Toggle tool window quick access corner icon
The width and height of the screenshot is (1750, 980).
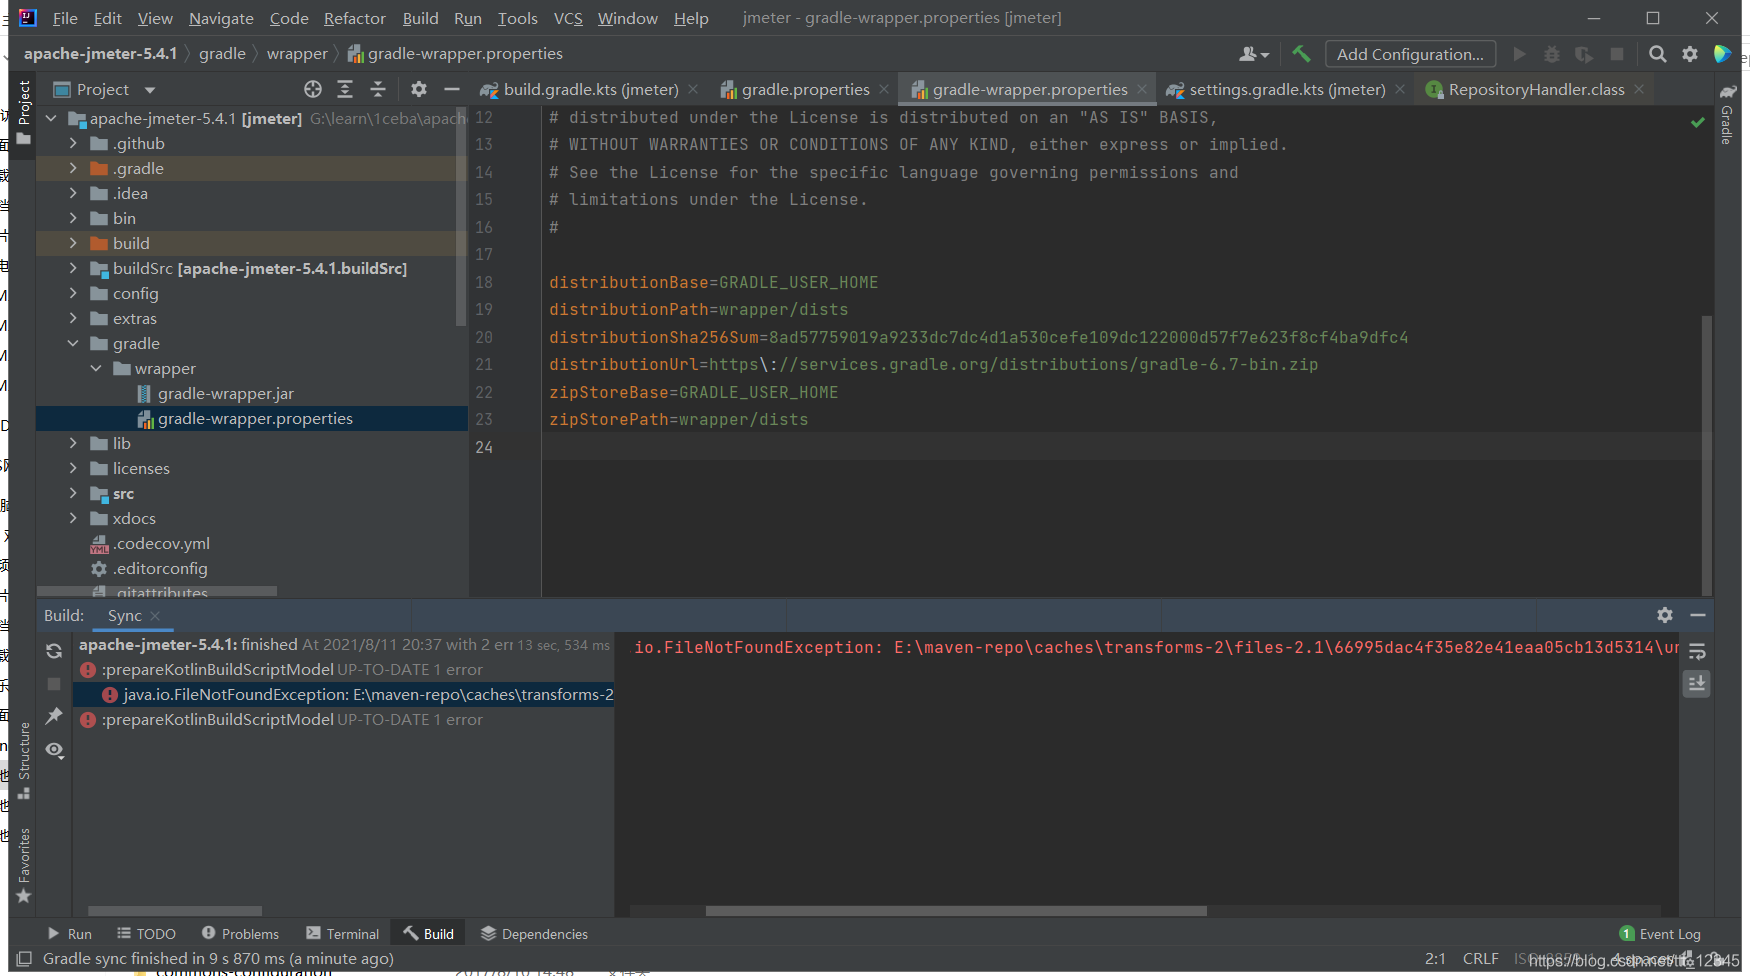tap(24, 959)
